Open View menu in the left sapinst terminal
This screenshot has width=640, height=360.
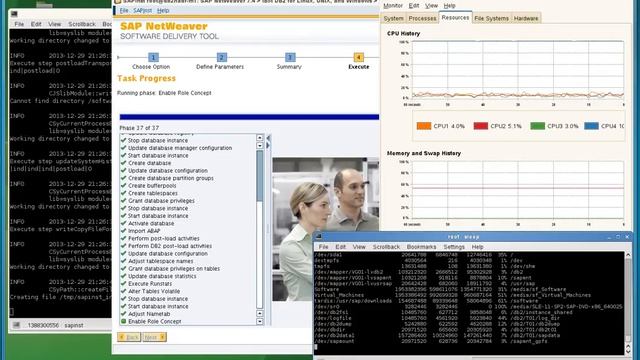coord(54,24)
